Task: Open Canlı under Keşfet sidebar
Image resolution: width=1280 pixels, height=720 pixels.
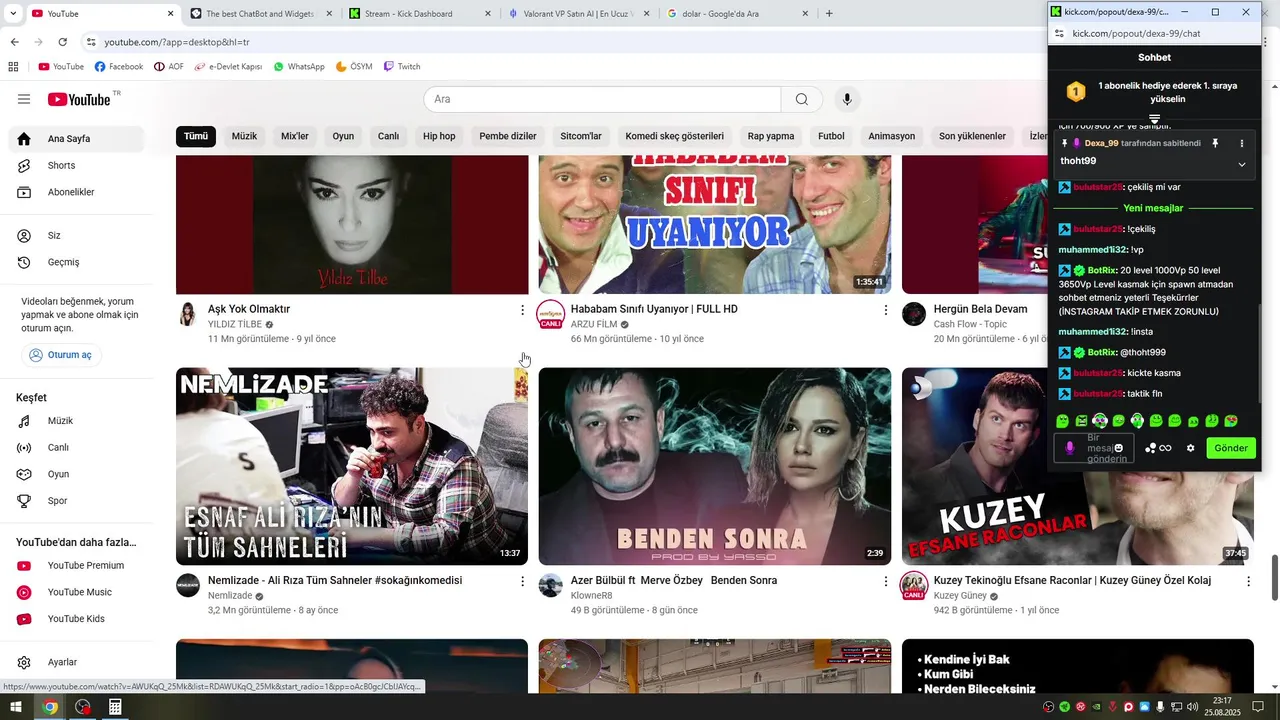Action: 76,448
